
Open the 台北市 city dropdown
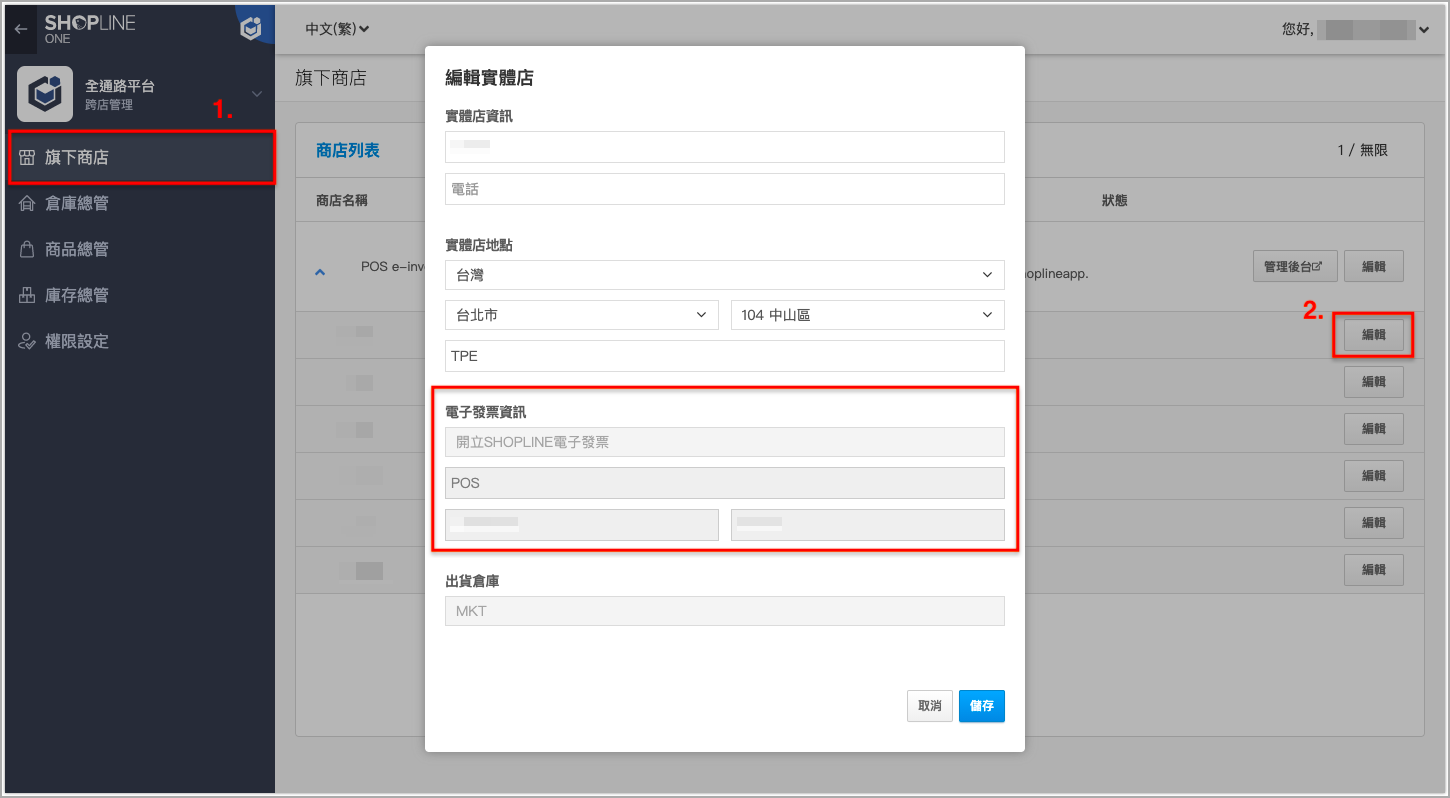pos(582,315)
